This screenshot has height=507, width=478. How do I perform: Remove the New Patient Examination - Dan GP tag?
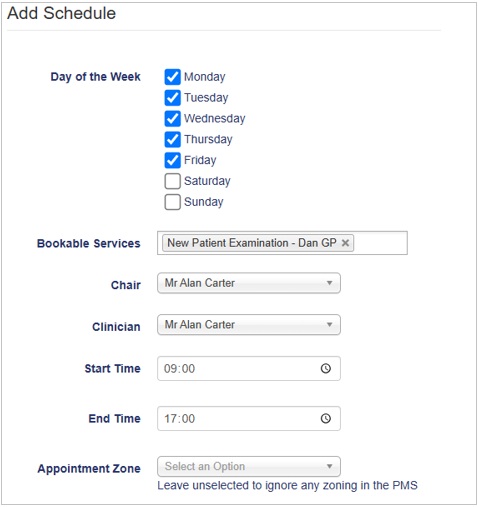[x=345, y=243]
